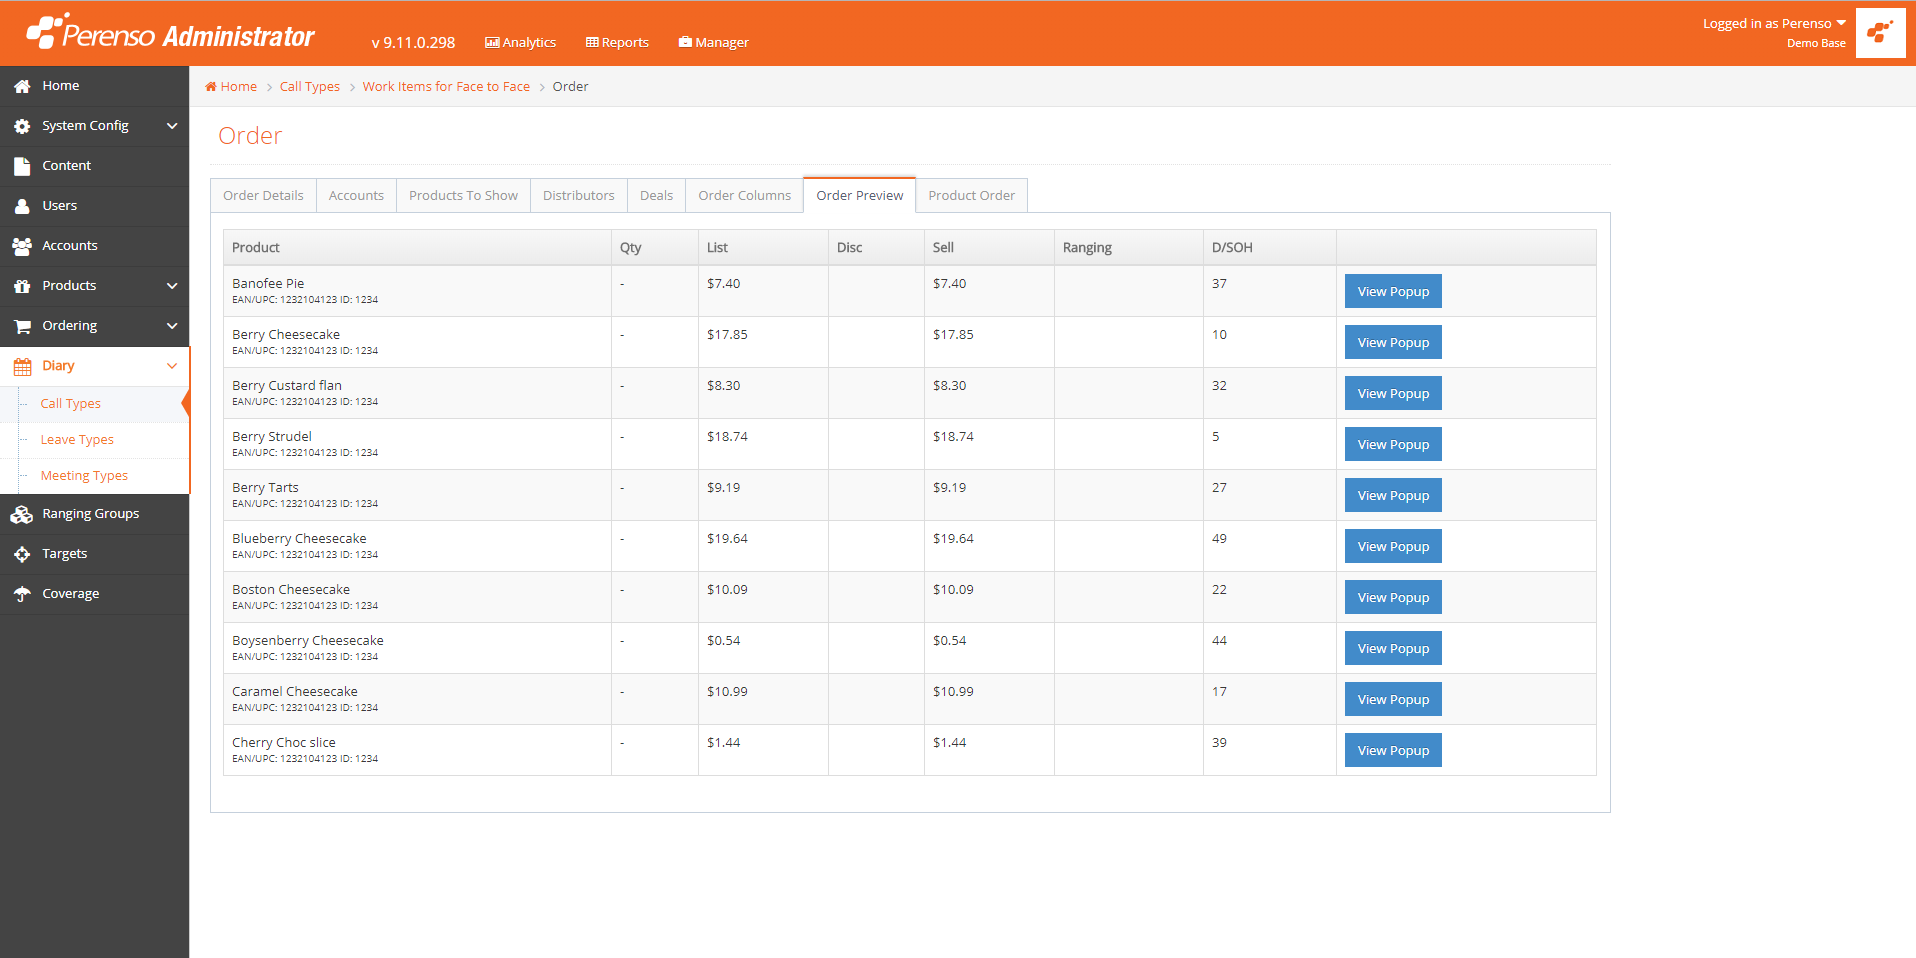The image size is (1916, 958).
Task: View popup for Caramel Cheesecake
Action: coord(1393,699)
